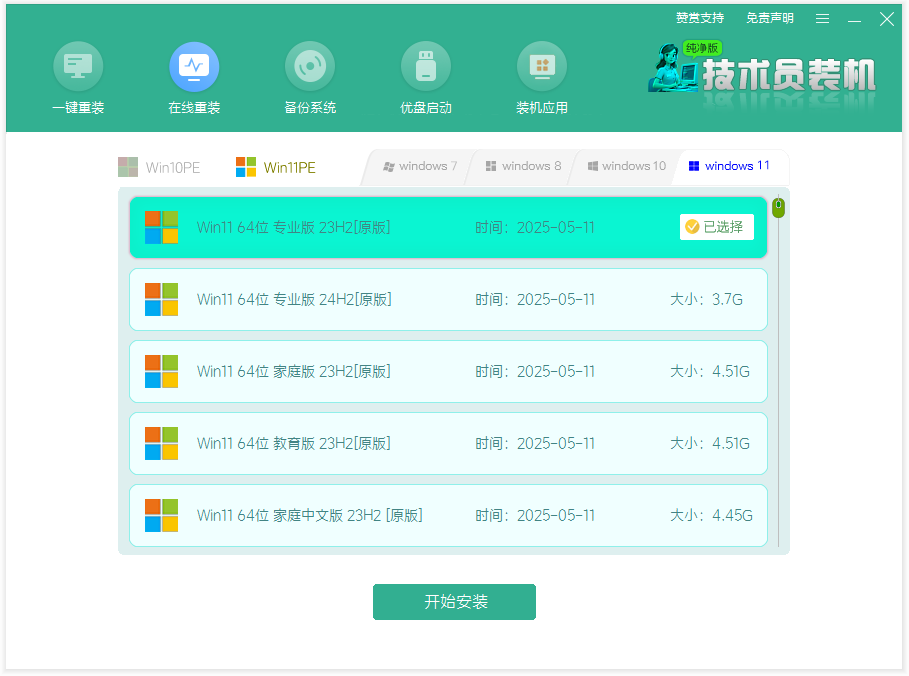Click the 已选择 selected badge

point(717,227)
